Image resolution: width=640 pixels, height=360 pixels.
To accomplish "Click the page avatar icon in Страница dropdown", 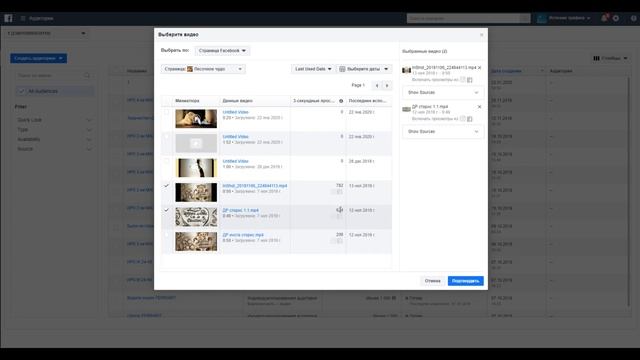I will (190, 69).
